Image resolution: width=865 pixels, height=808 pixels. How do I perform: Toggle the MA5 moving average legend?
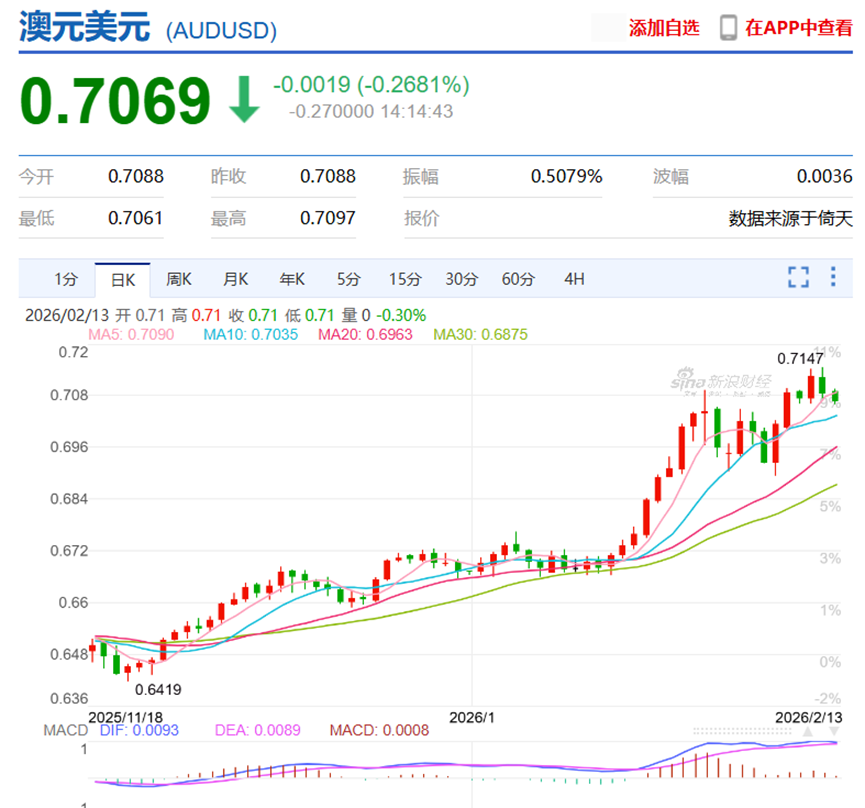131,334
